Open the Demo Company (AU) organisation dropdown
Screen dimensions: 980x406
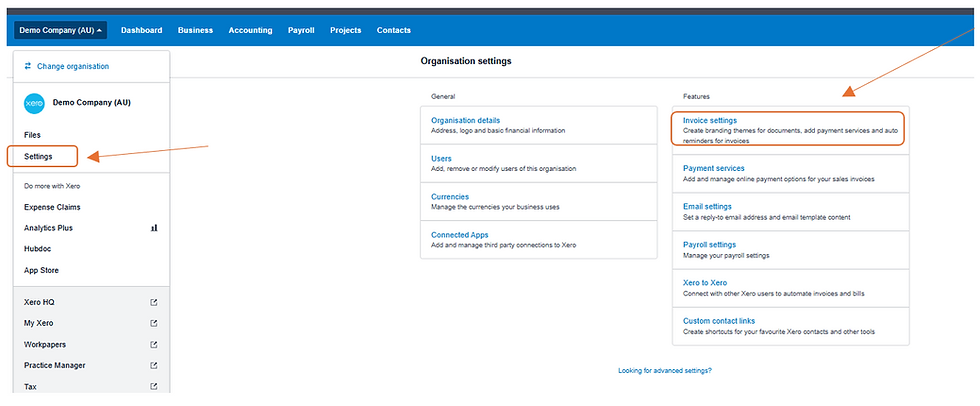[x=61, y=30]
